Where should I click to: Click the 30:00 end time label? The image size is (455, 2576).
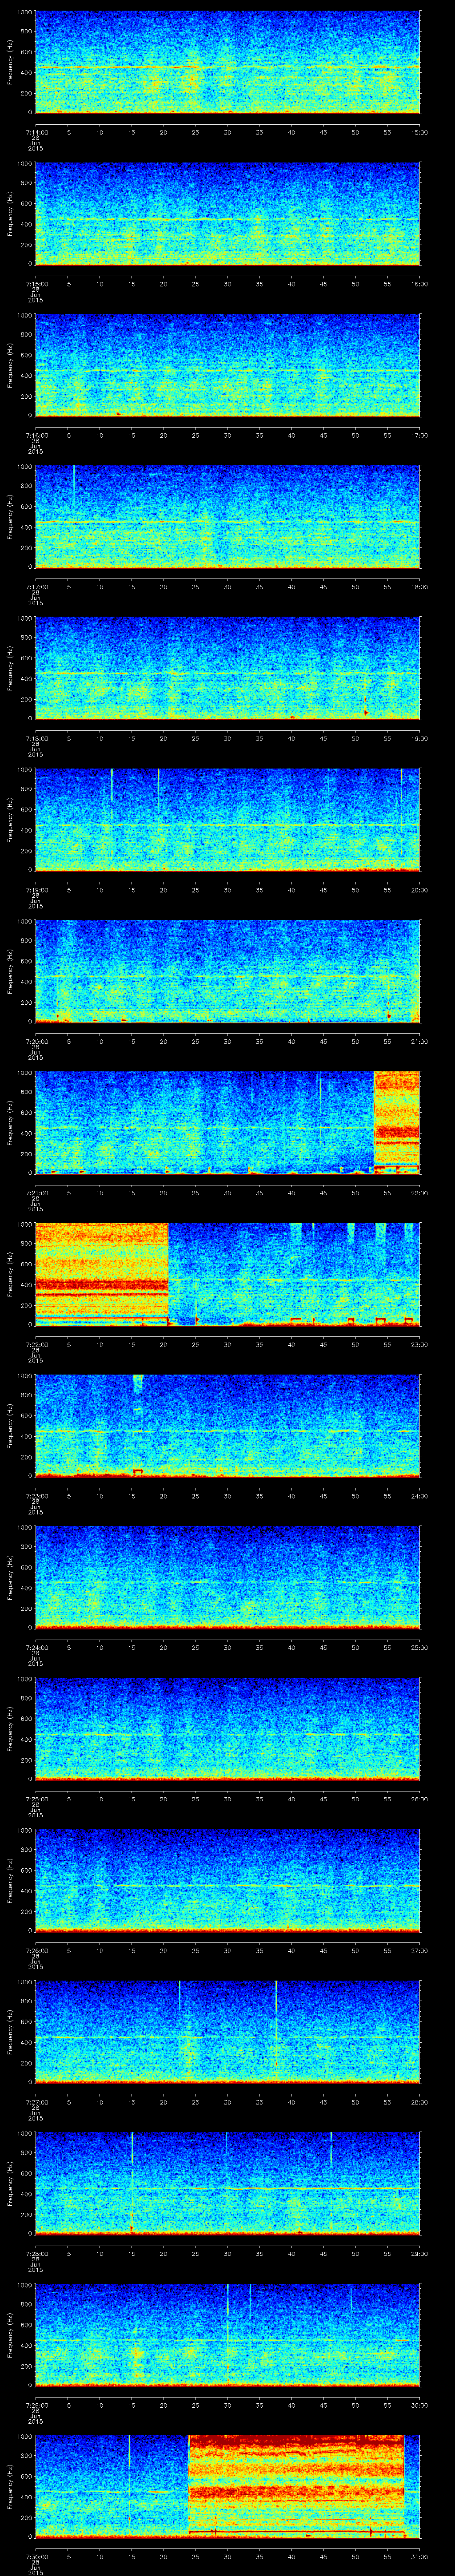click(x=420, y=2405)
